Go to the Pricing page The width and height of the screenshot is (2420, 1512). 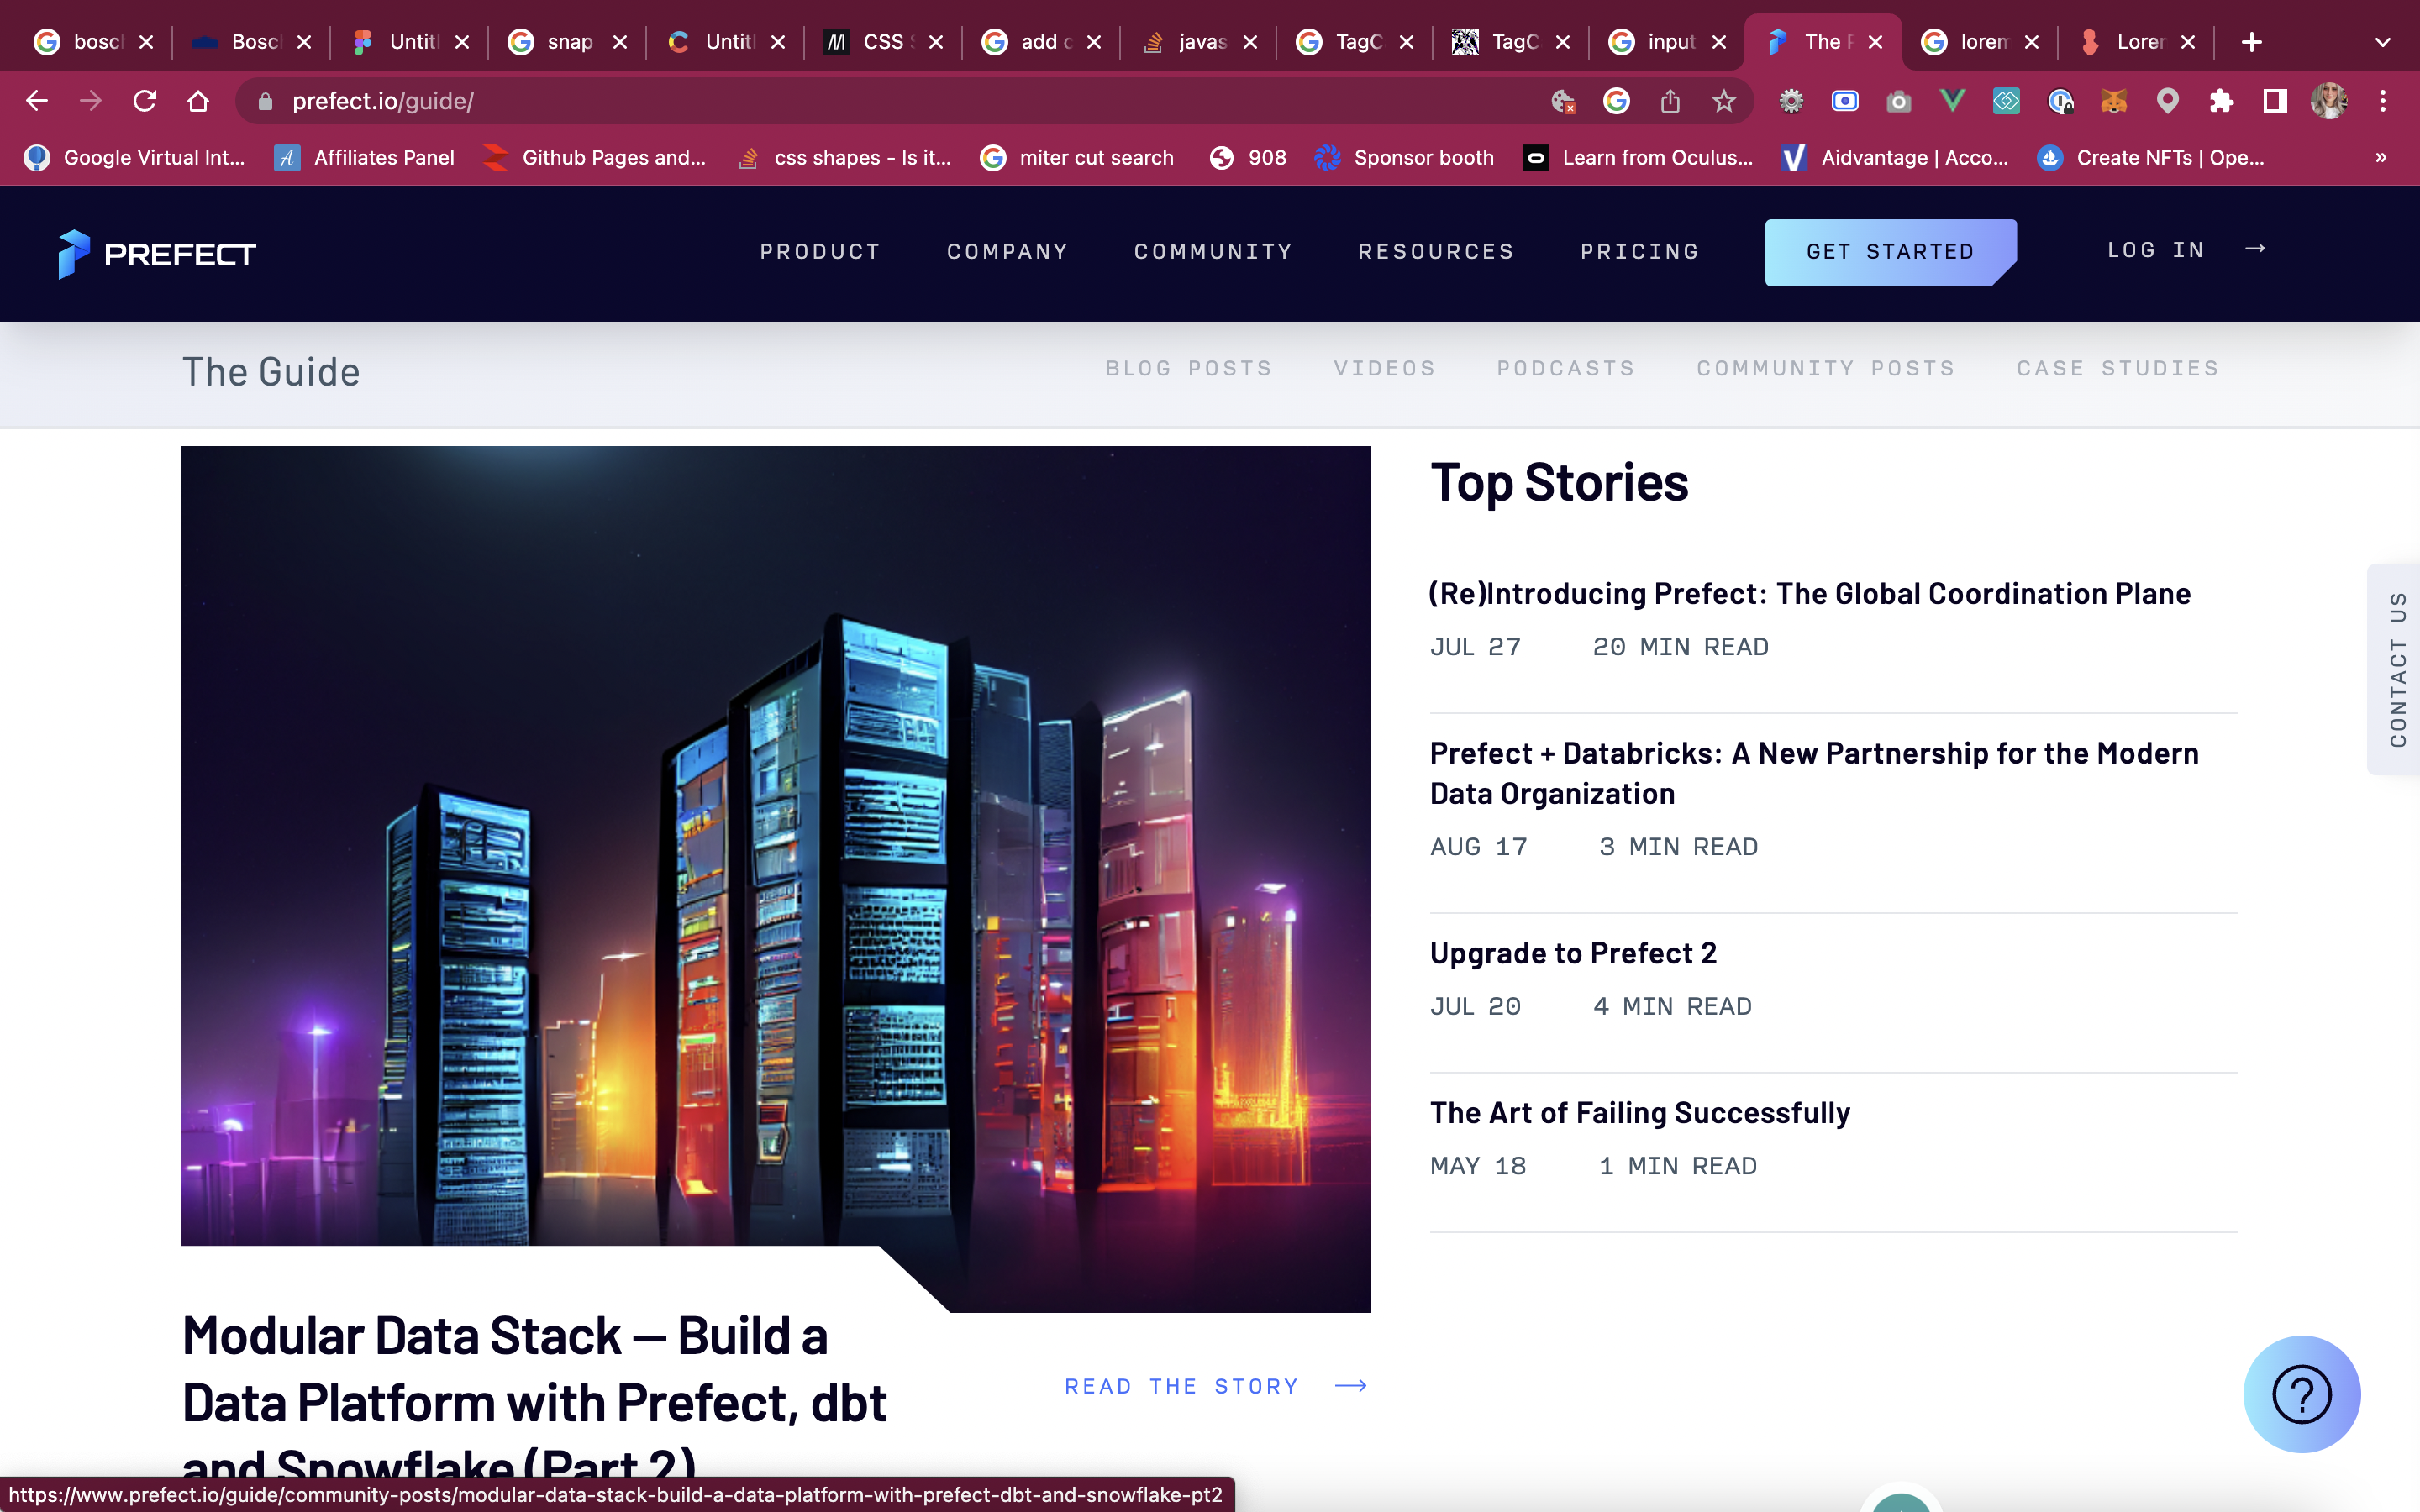click(1640, 252)
